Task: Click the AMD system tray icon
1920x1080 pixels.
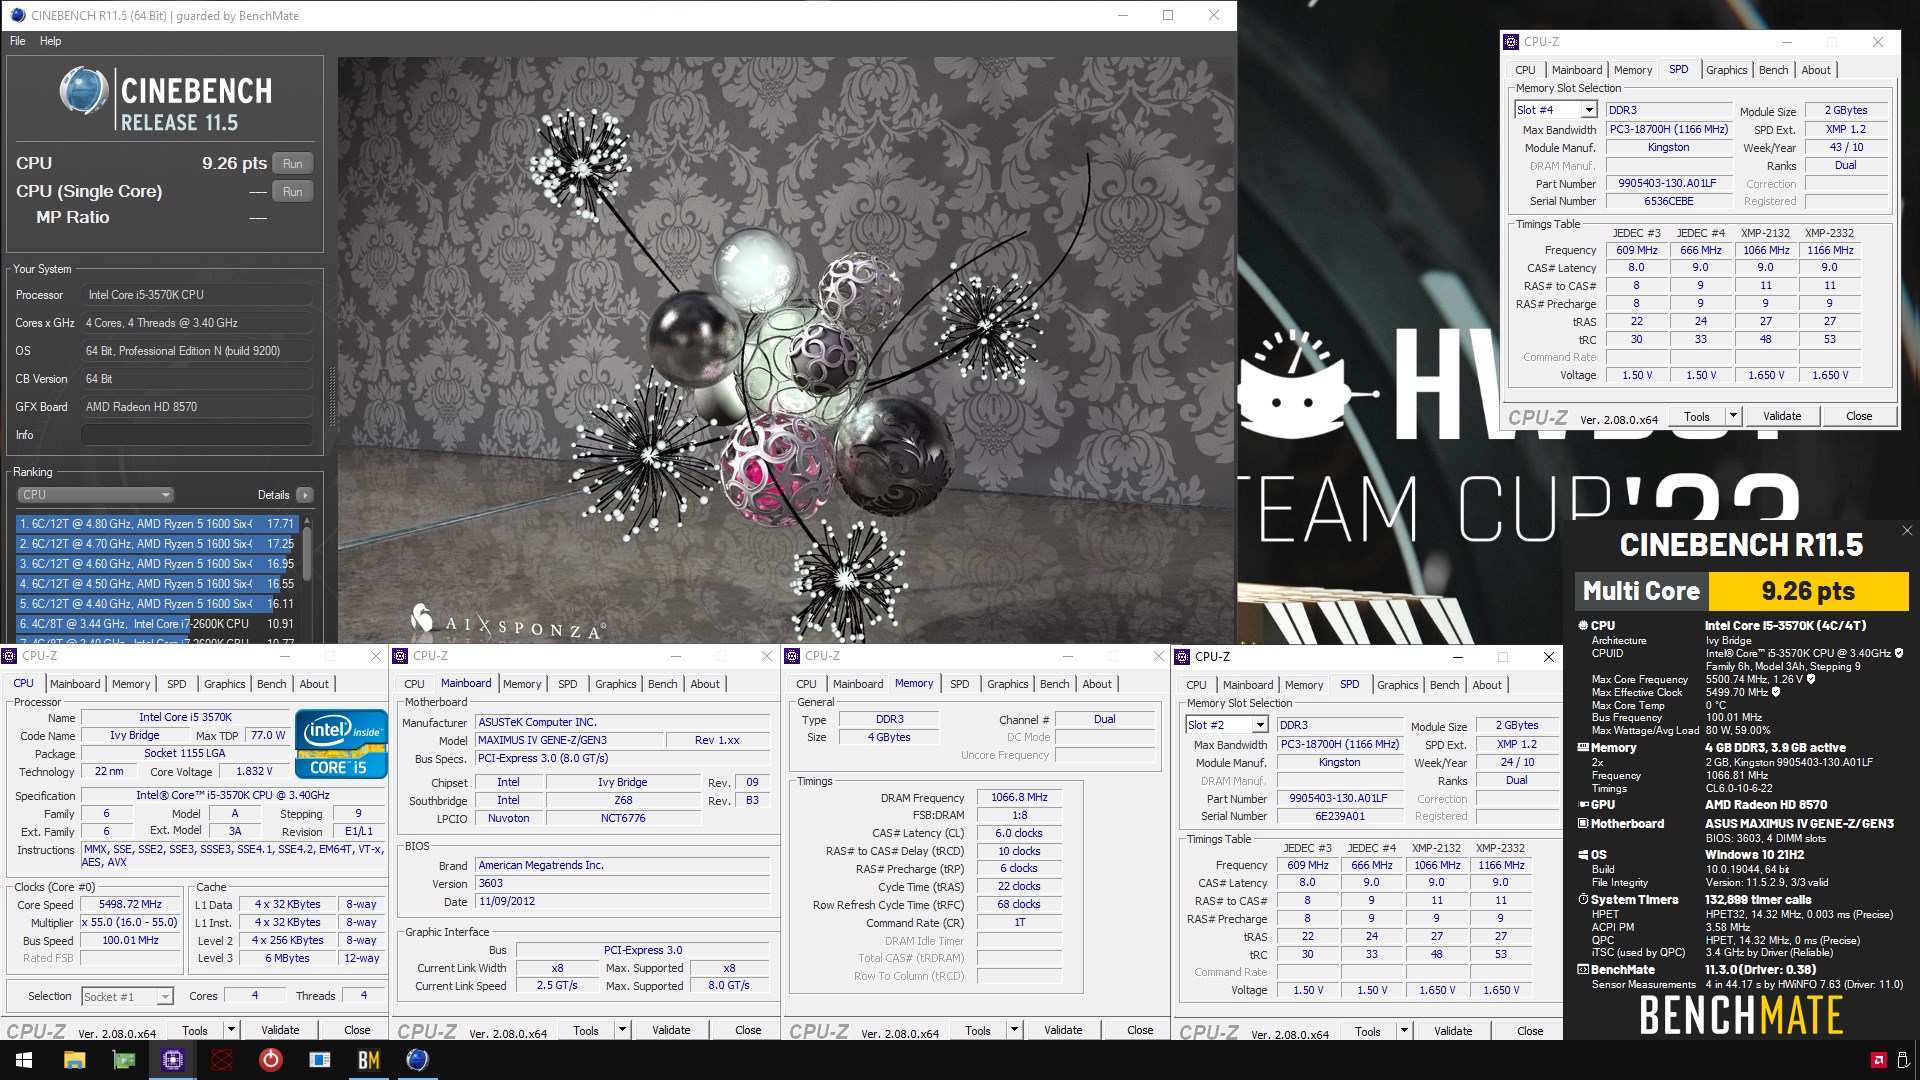Action: (x=1878, y=1060)
